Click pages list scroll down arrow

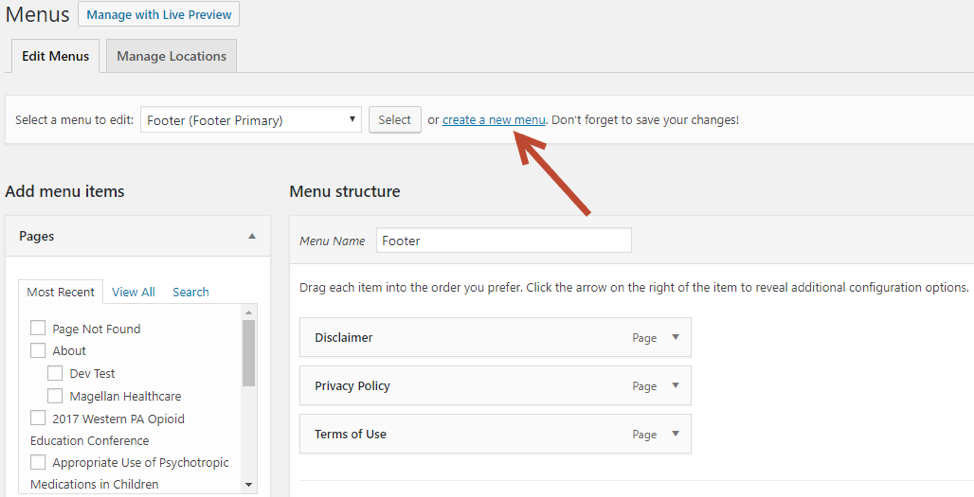[248, 485]
